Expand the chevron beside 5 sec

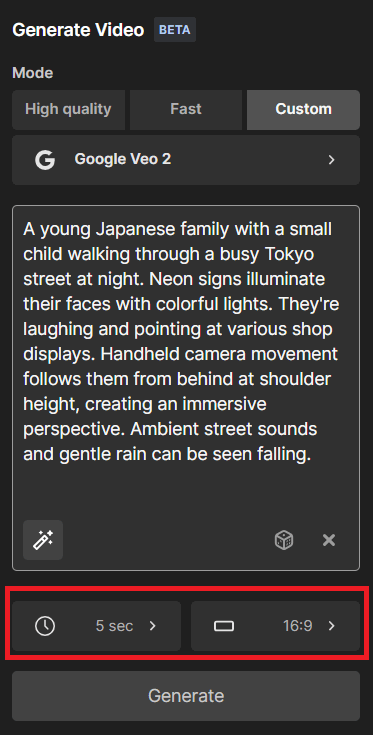(152, 626)
